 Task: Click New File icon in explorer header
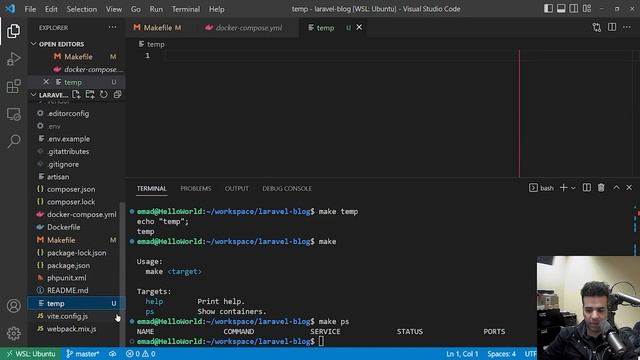76,95
